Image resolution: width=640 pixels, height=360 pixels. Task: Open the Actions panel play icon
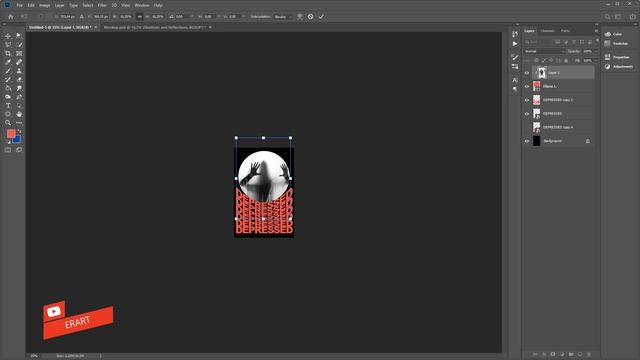coord(515,44)
